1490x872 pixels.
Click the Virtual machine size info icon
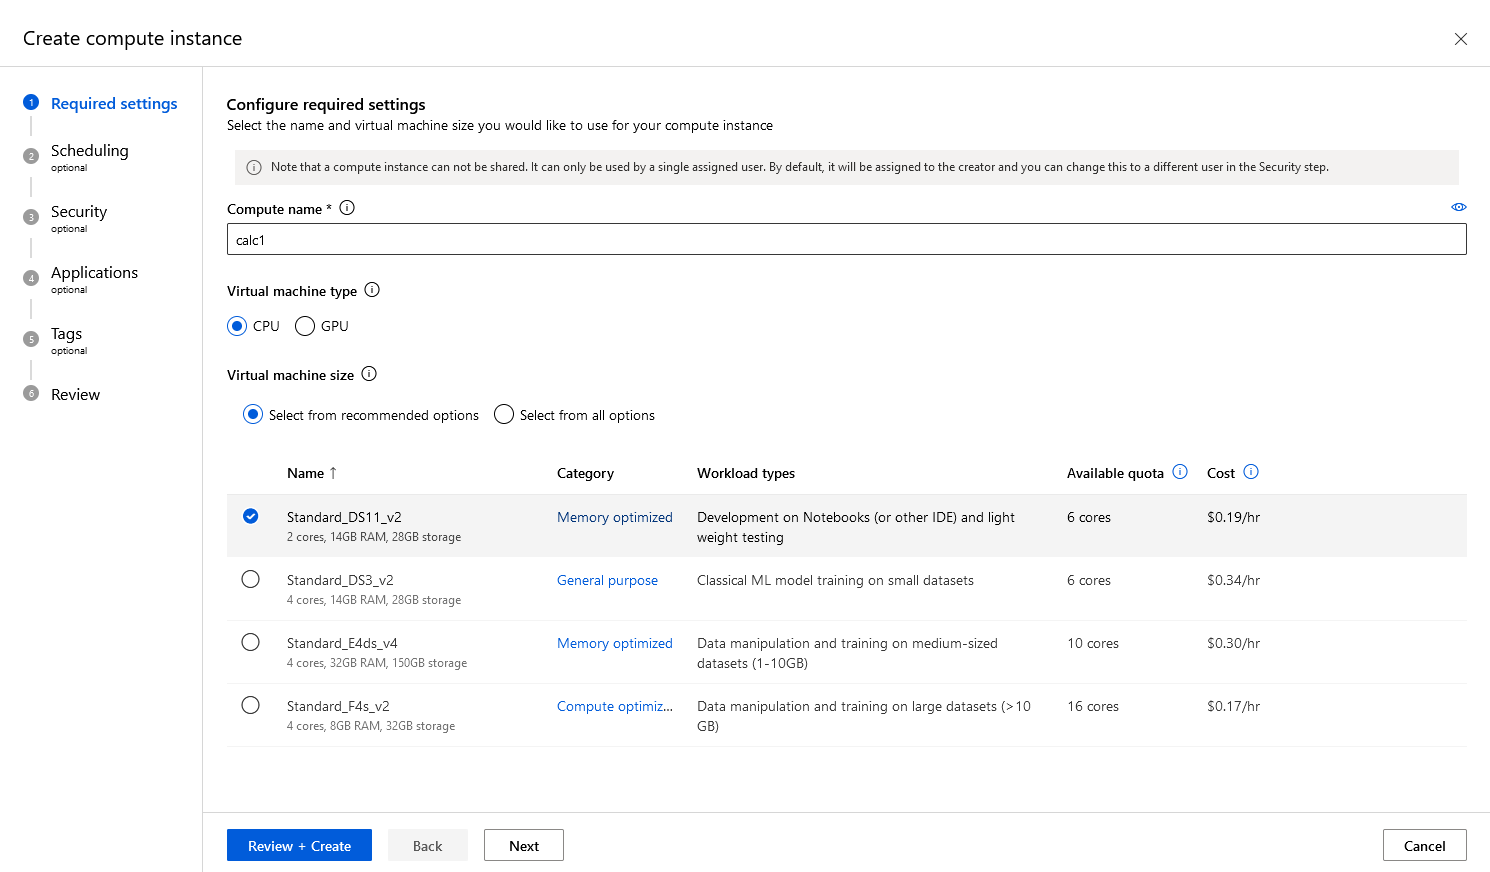(x=369, y=374)
